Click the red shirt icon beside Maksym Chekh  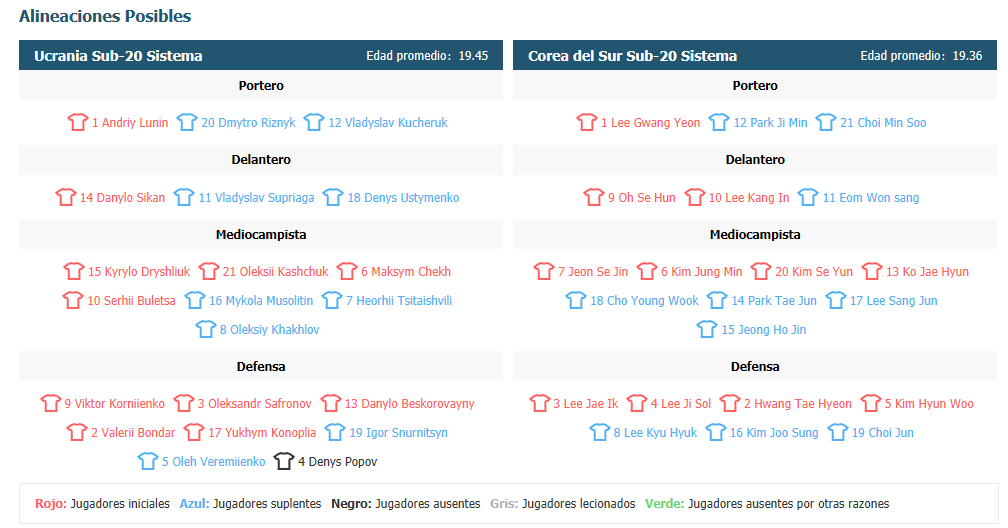tap(346, 271)
